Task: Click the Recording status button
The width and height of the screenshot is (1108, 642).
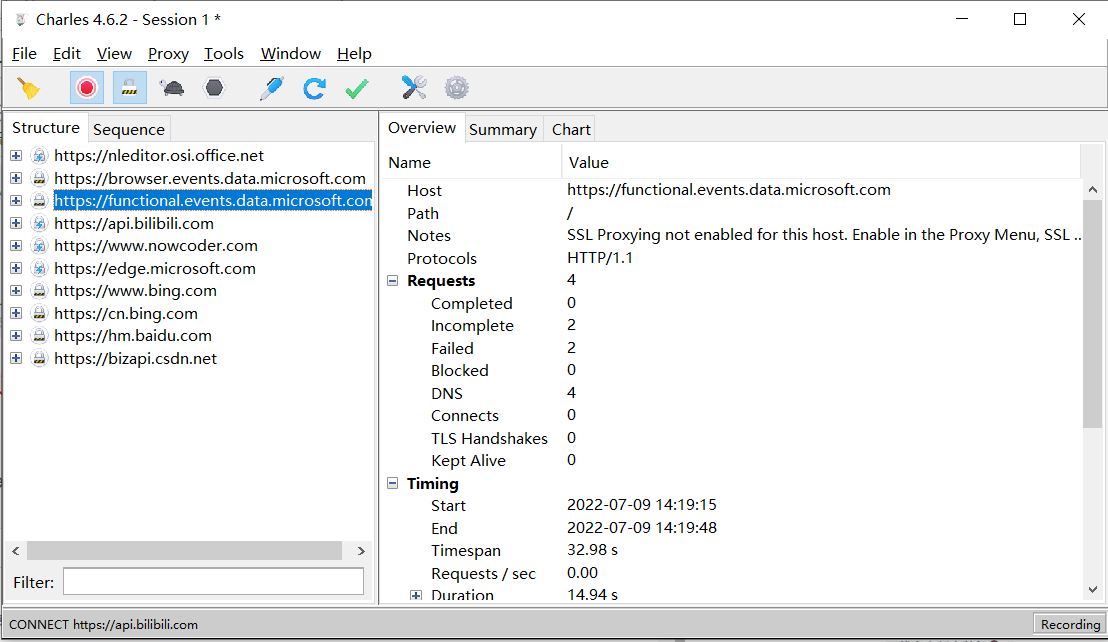Action: coord(1070,624)
